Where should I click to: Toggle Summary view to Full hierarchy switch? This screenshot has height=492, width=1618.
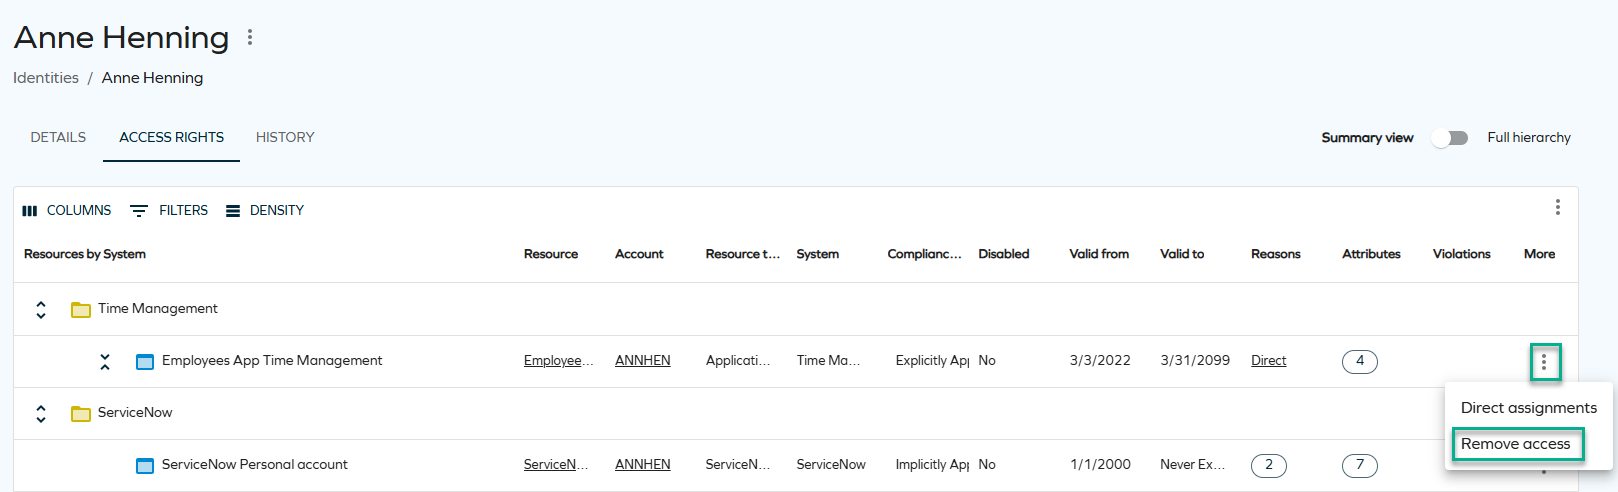(x=1449, y=138)
